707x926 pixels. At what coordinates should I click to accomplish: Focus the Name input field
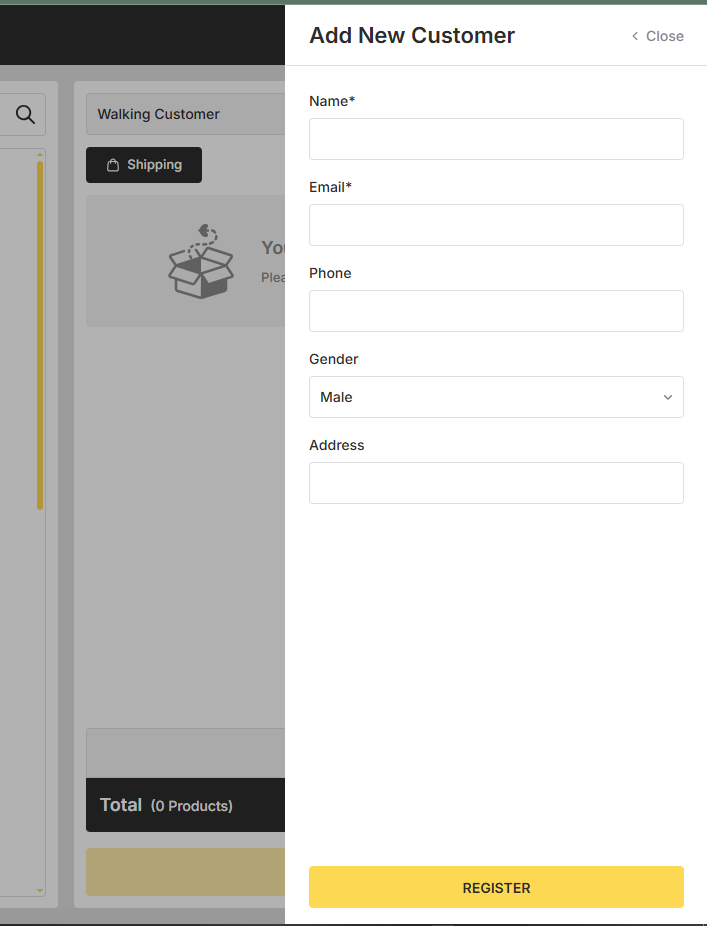click(x=496, y=139)
